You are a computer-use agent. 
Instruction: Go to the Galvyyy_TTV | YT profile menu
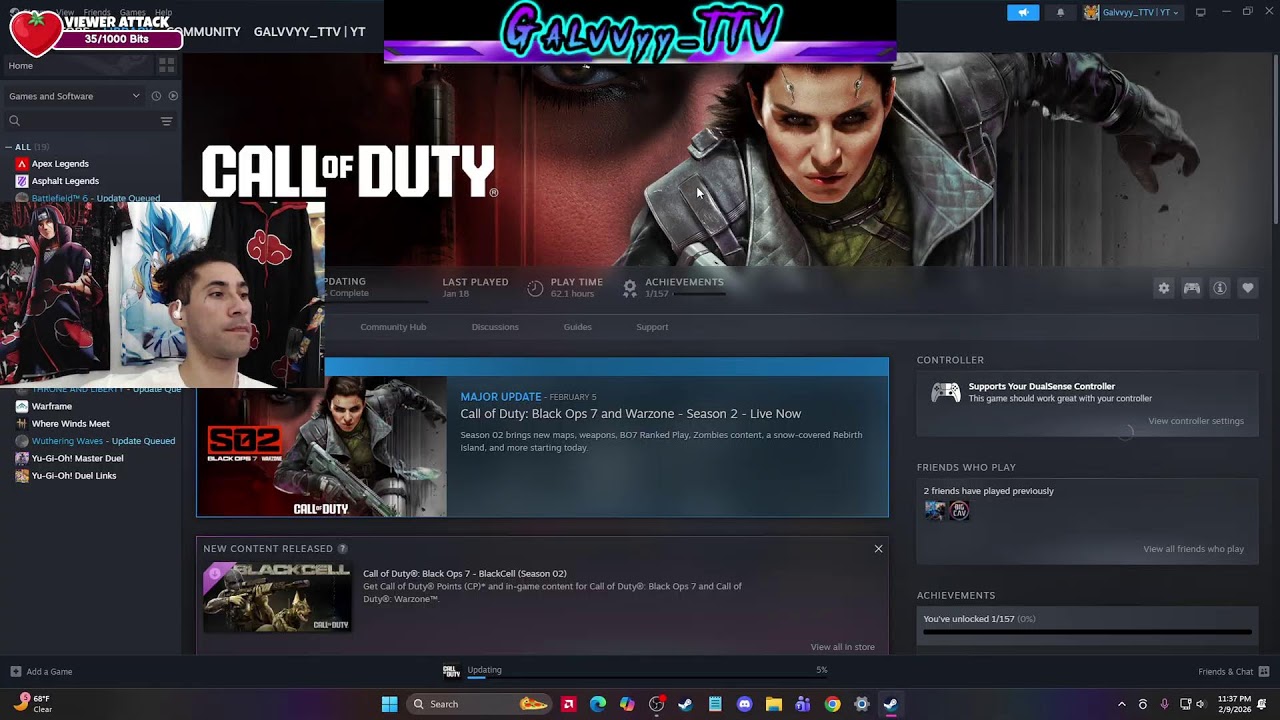[x=309, y=31]
